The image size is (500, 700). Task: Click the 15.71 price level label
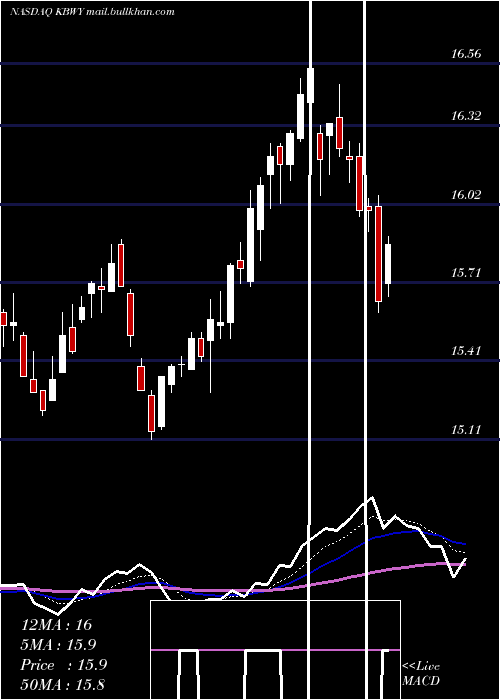pos(466,272)
